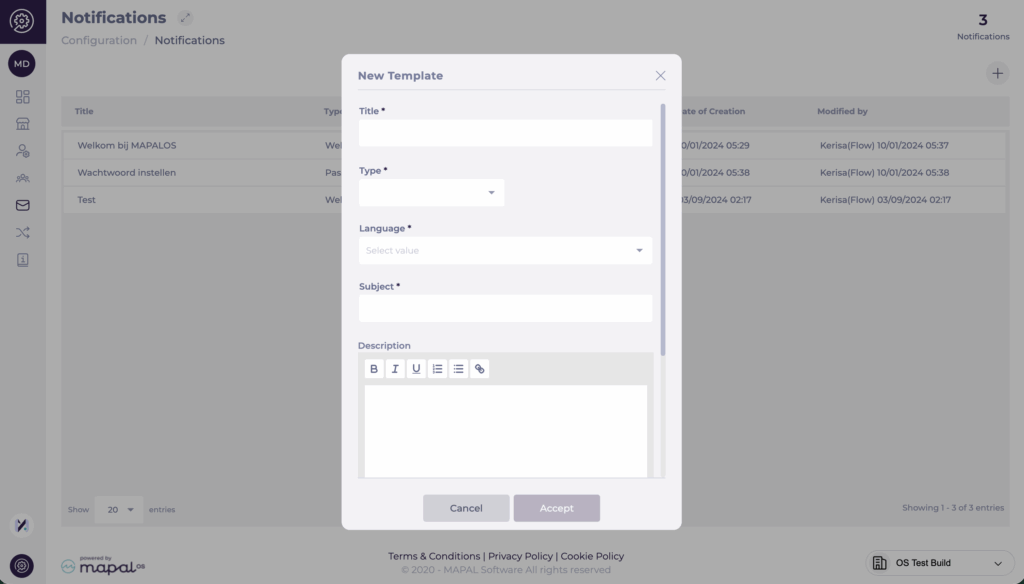Click the New Template dialog scrollbar
1024x584 pixels.
tap(662, 230)
